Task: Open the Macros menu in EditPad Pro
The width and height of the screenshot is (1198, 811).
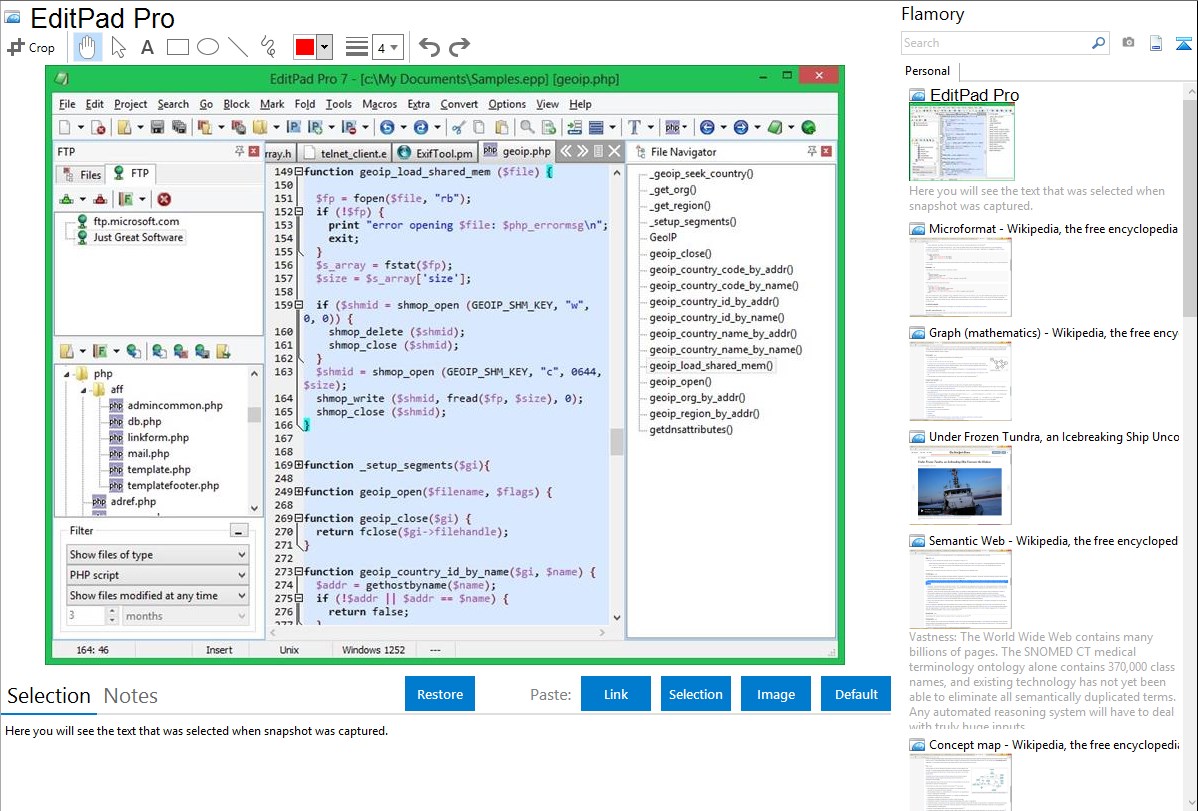Action: (x=380, y=104)
